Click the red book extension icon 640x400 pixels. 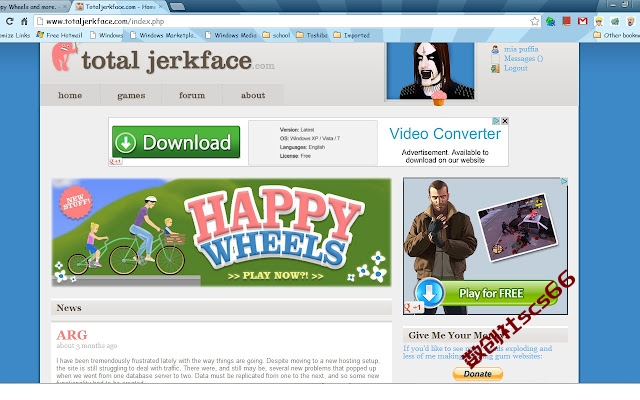[x=566, y=21]
